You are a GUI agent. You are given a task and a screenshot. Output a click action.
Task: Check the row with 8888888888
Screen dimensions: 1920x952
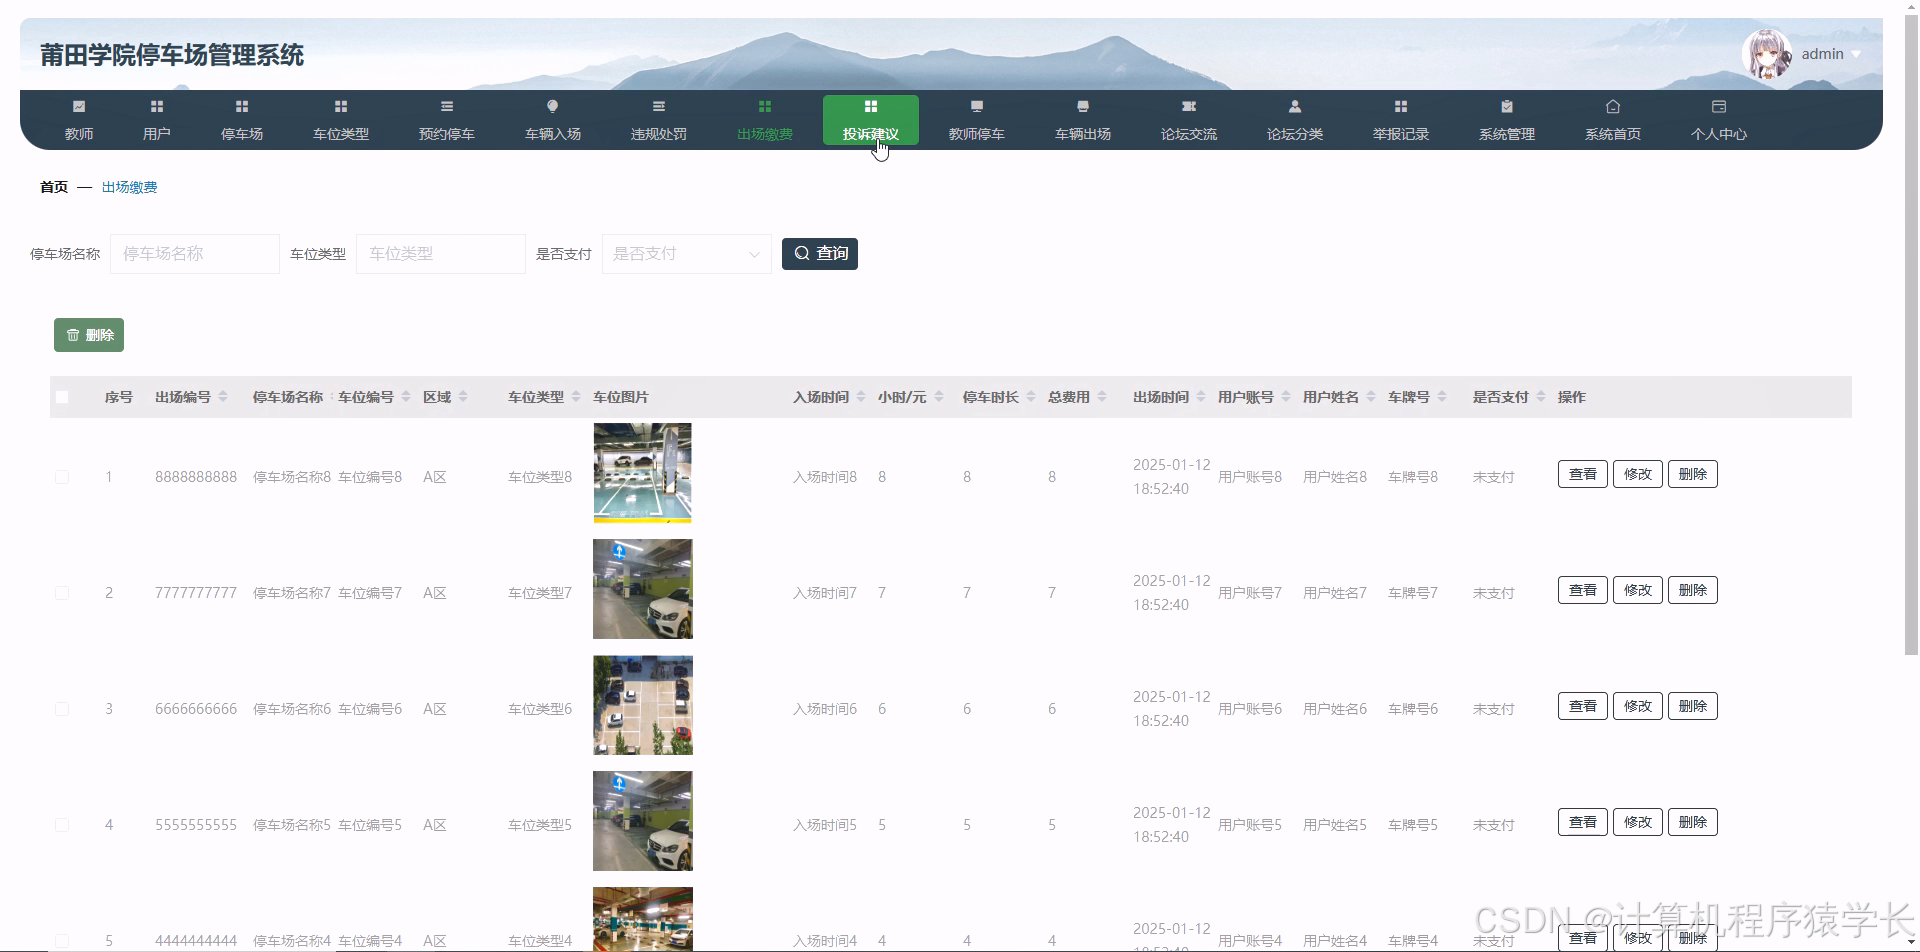62,477
